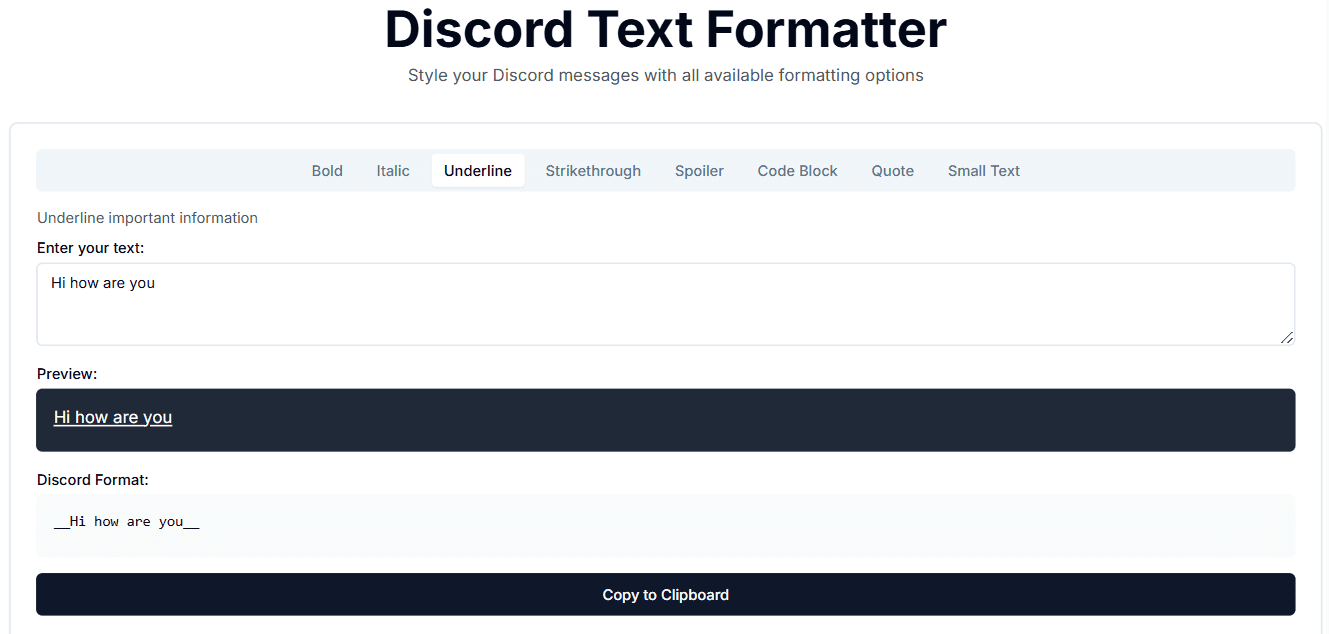Select the Quote formatting option
This screenshot has height=634, width=1329.
(x=892, y=170)
